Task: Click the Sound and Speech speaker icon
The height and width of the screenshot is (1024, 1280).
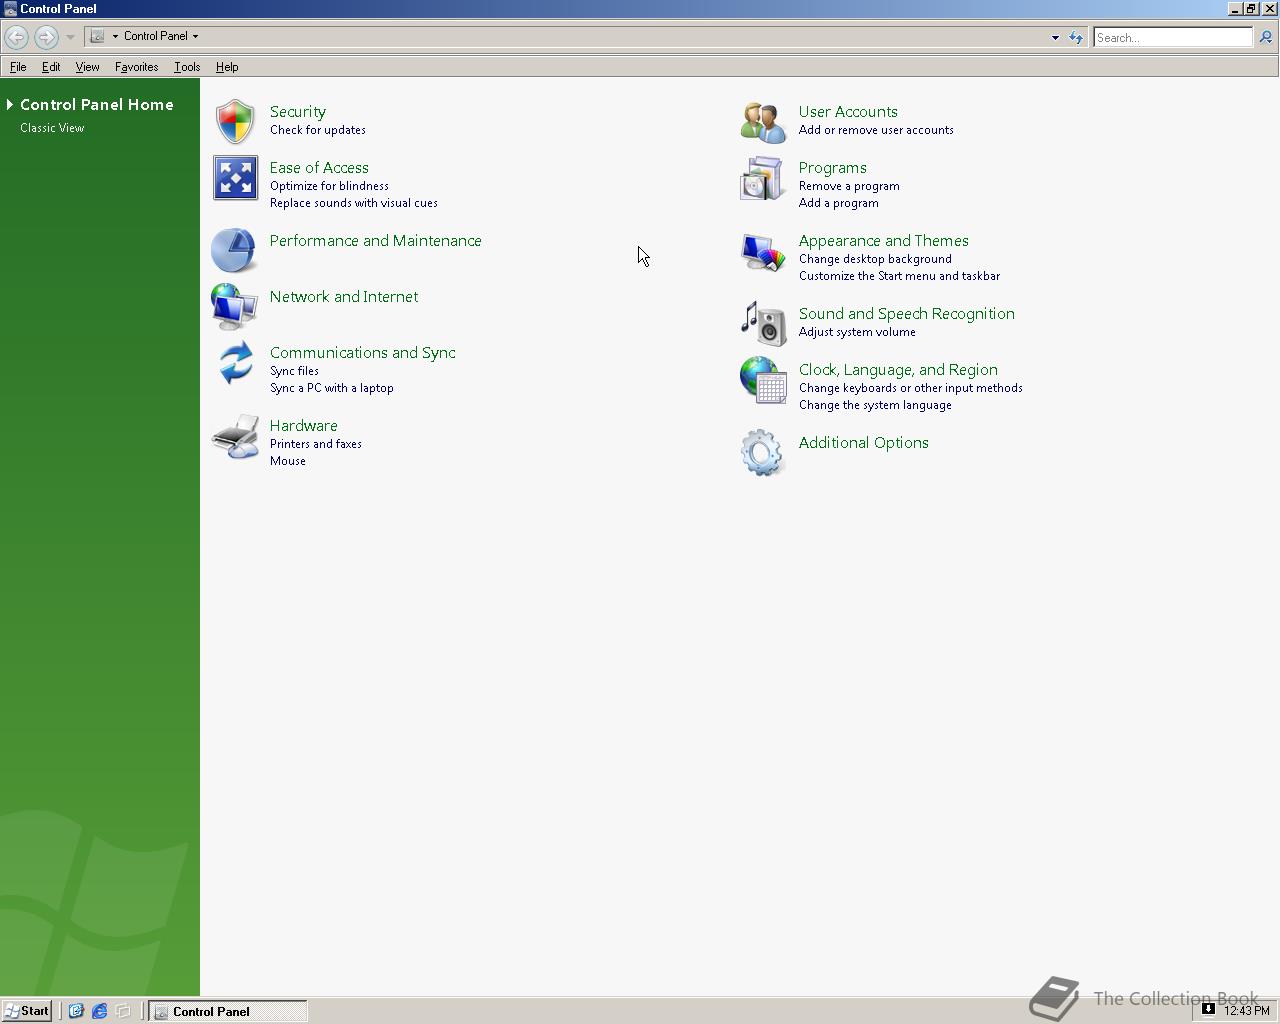Action: (x=763, y=323)
